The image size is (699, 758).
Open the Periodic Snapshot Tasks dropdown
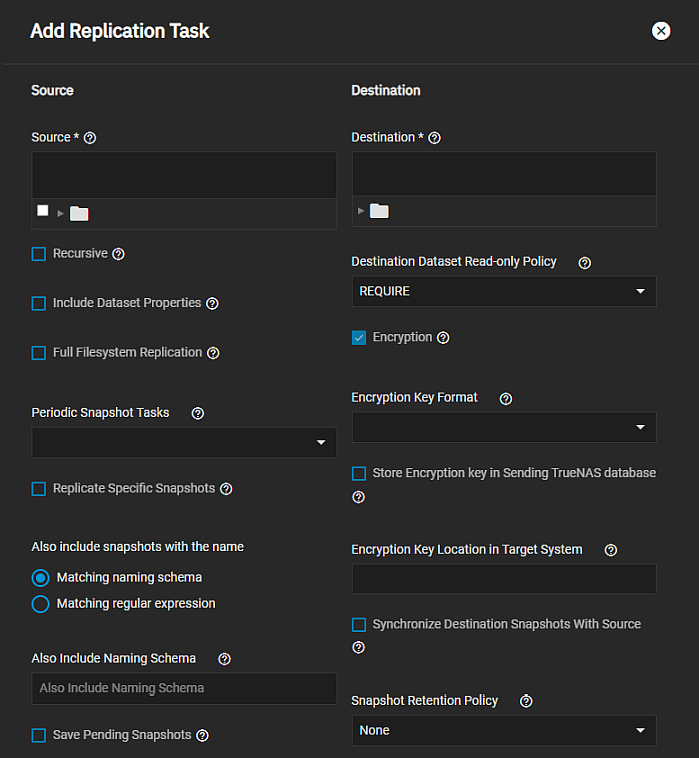(184, 442)
